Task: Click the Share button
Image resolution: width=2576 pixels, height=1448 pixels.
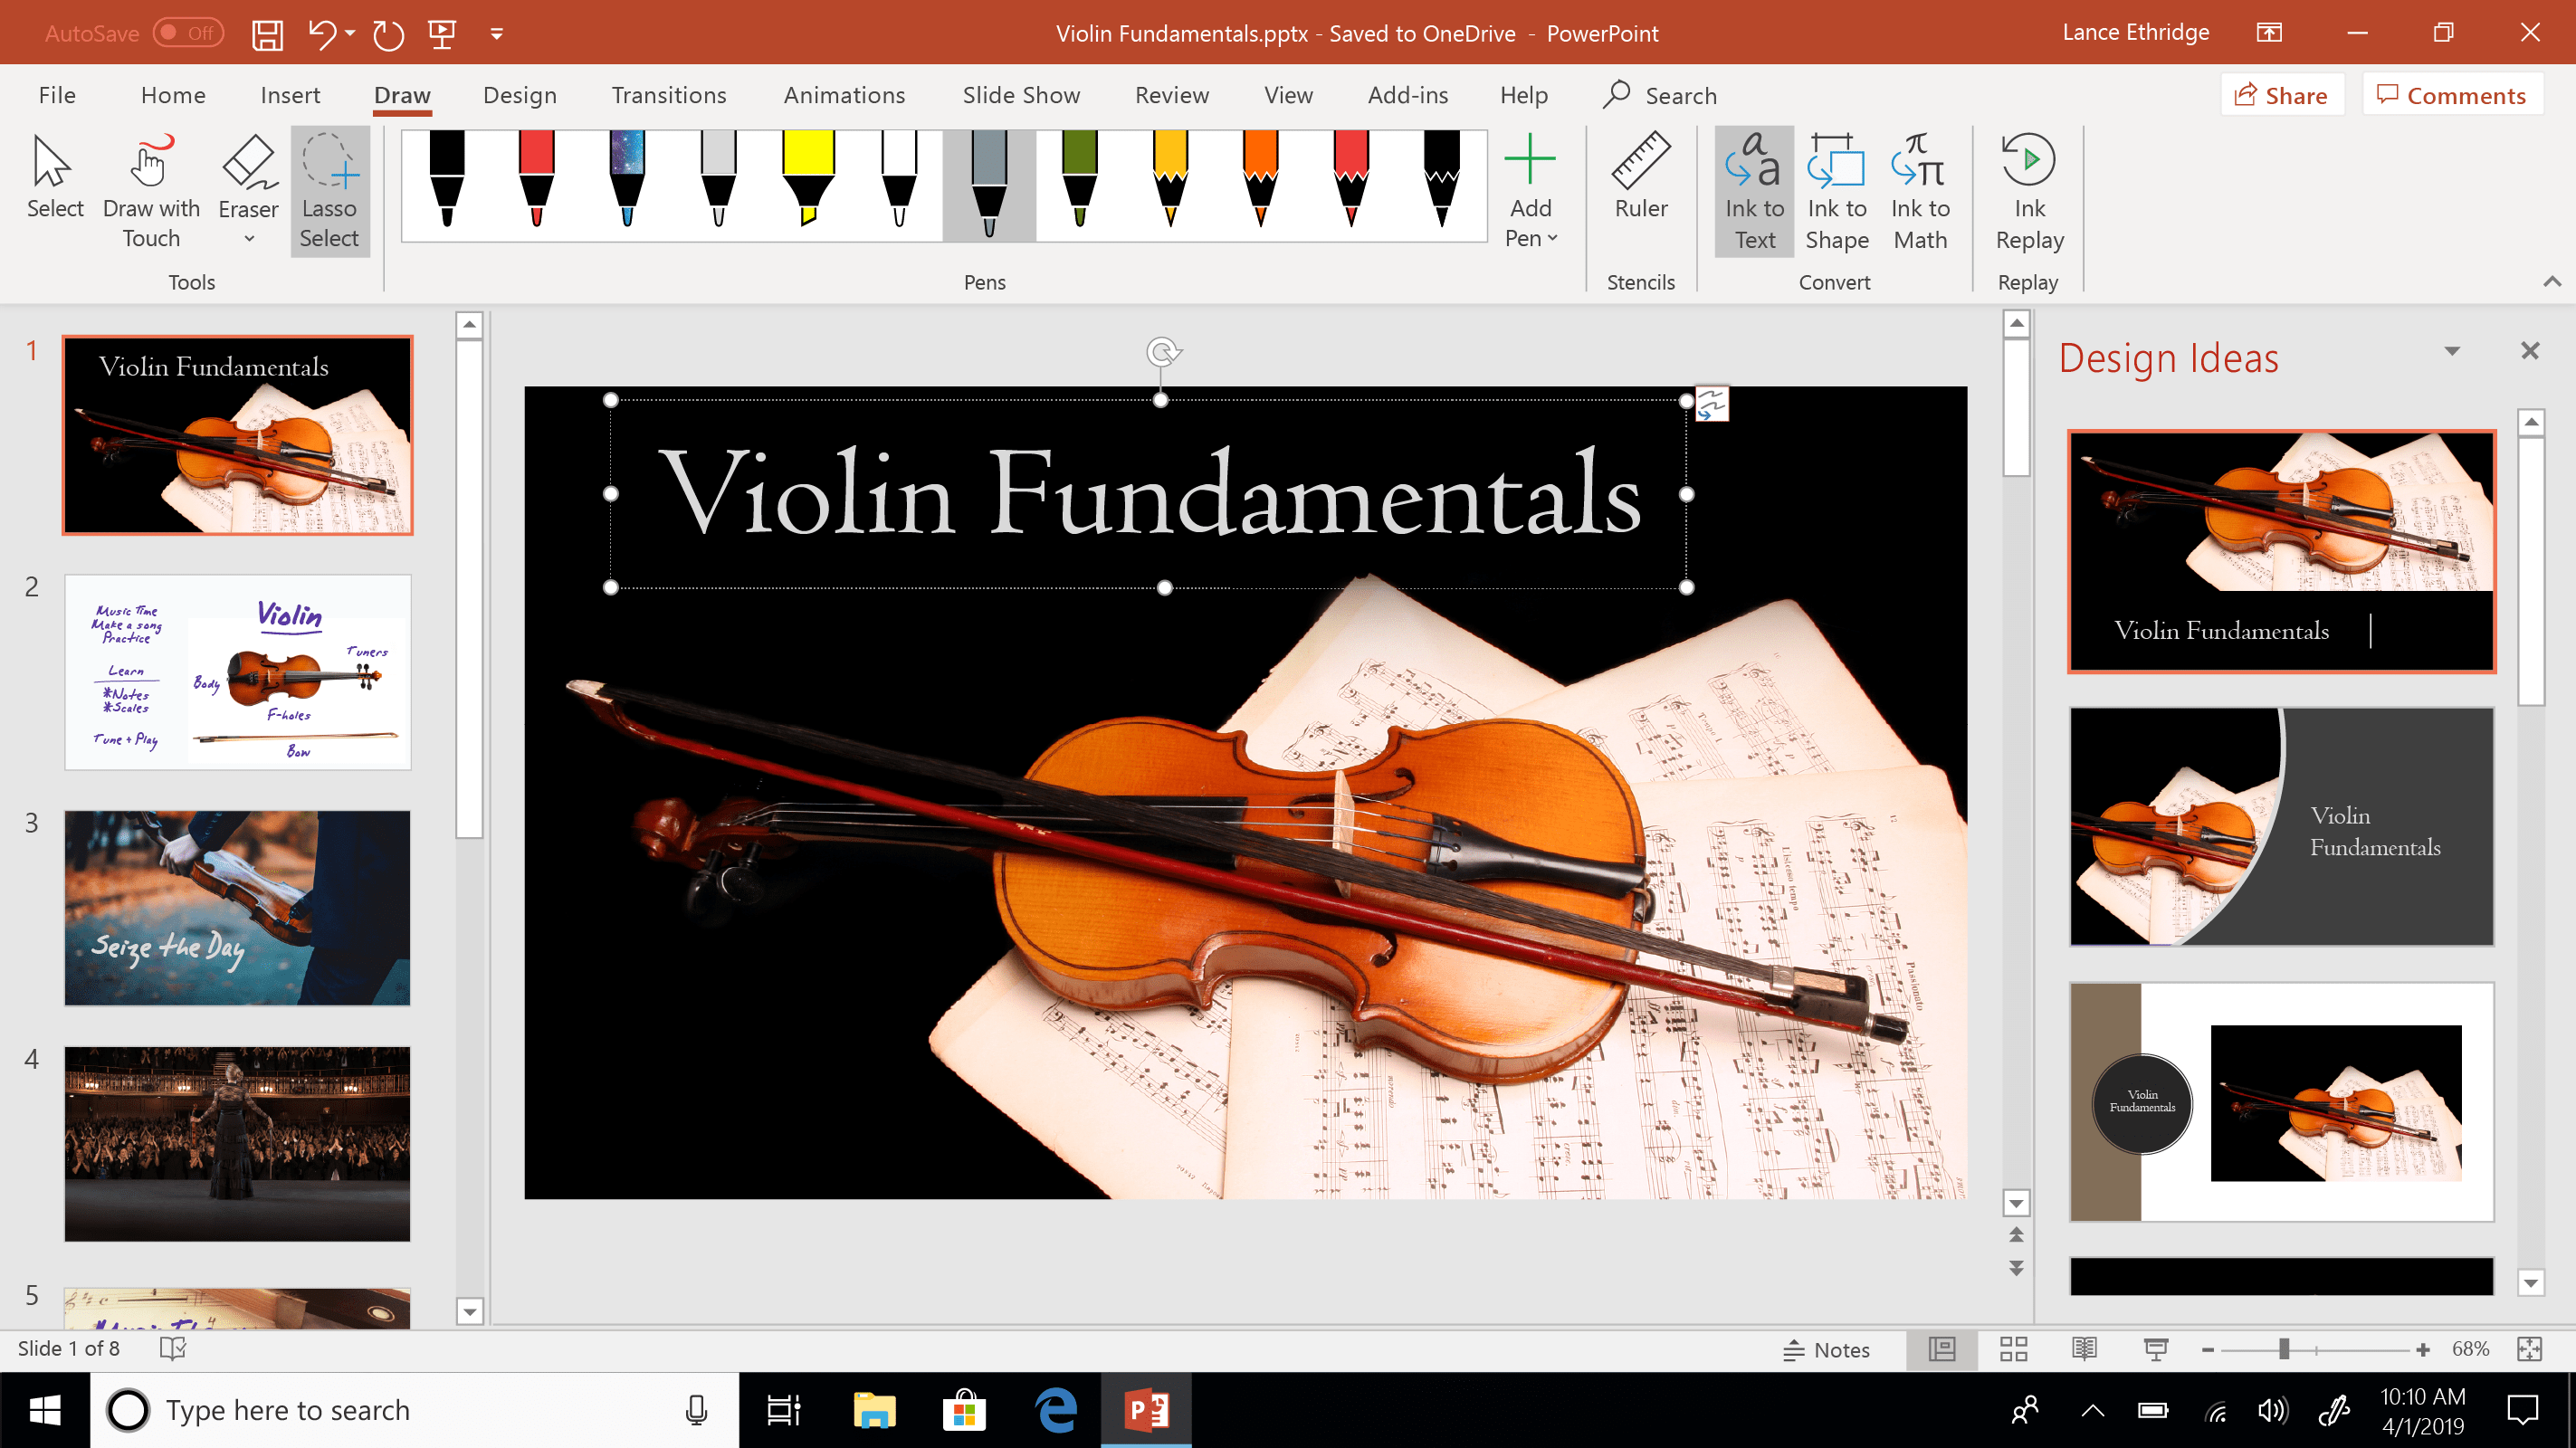Action: point(2281,95)
